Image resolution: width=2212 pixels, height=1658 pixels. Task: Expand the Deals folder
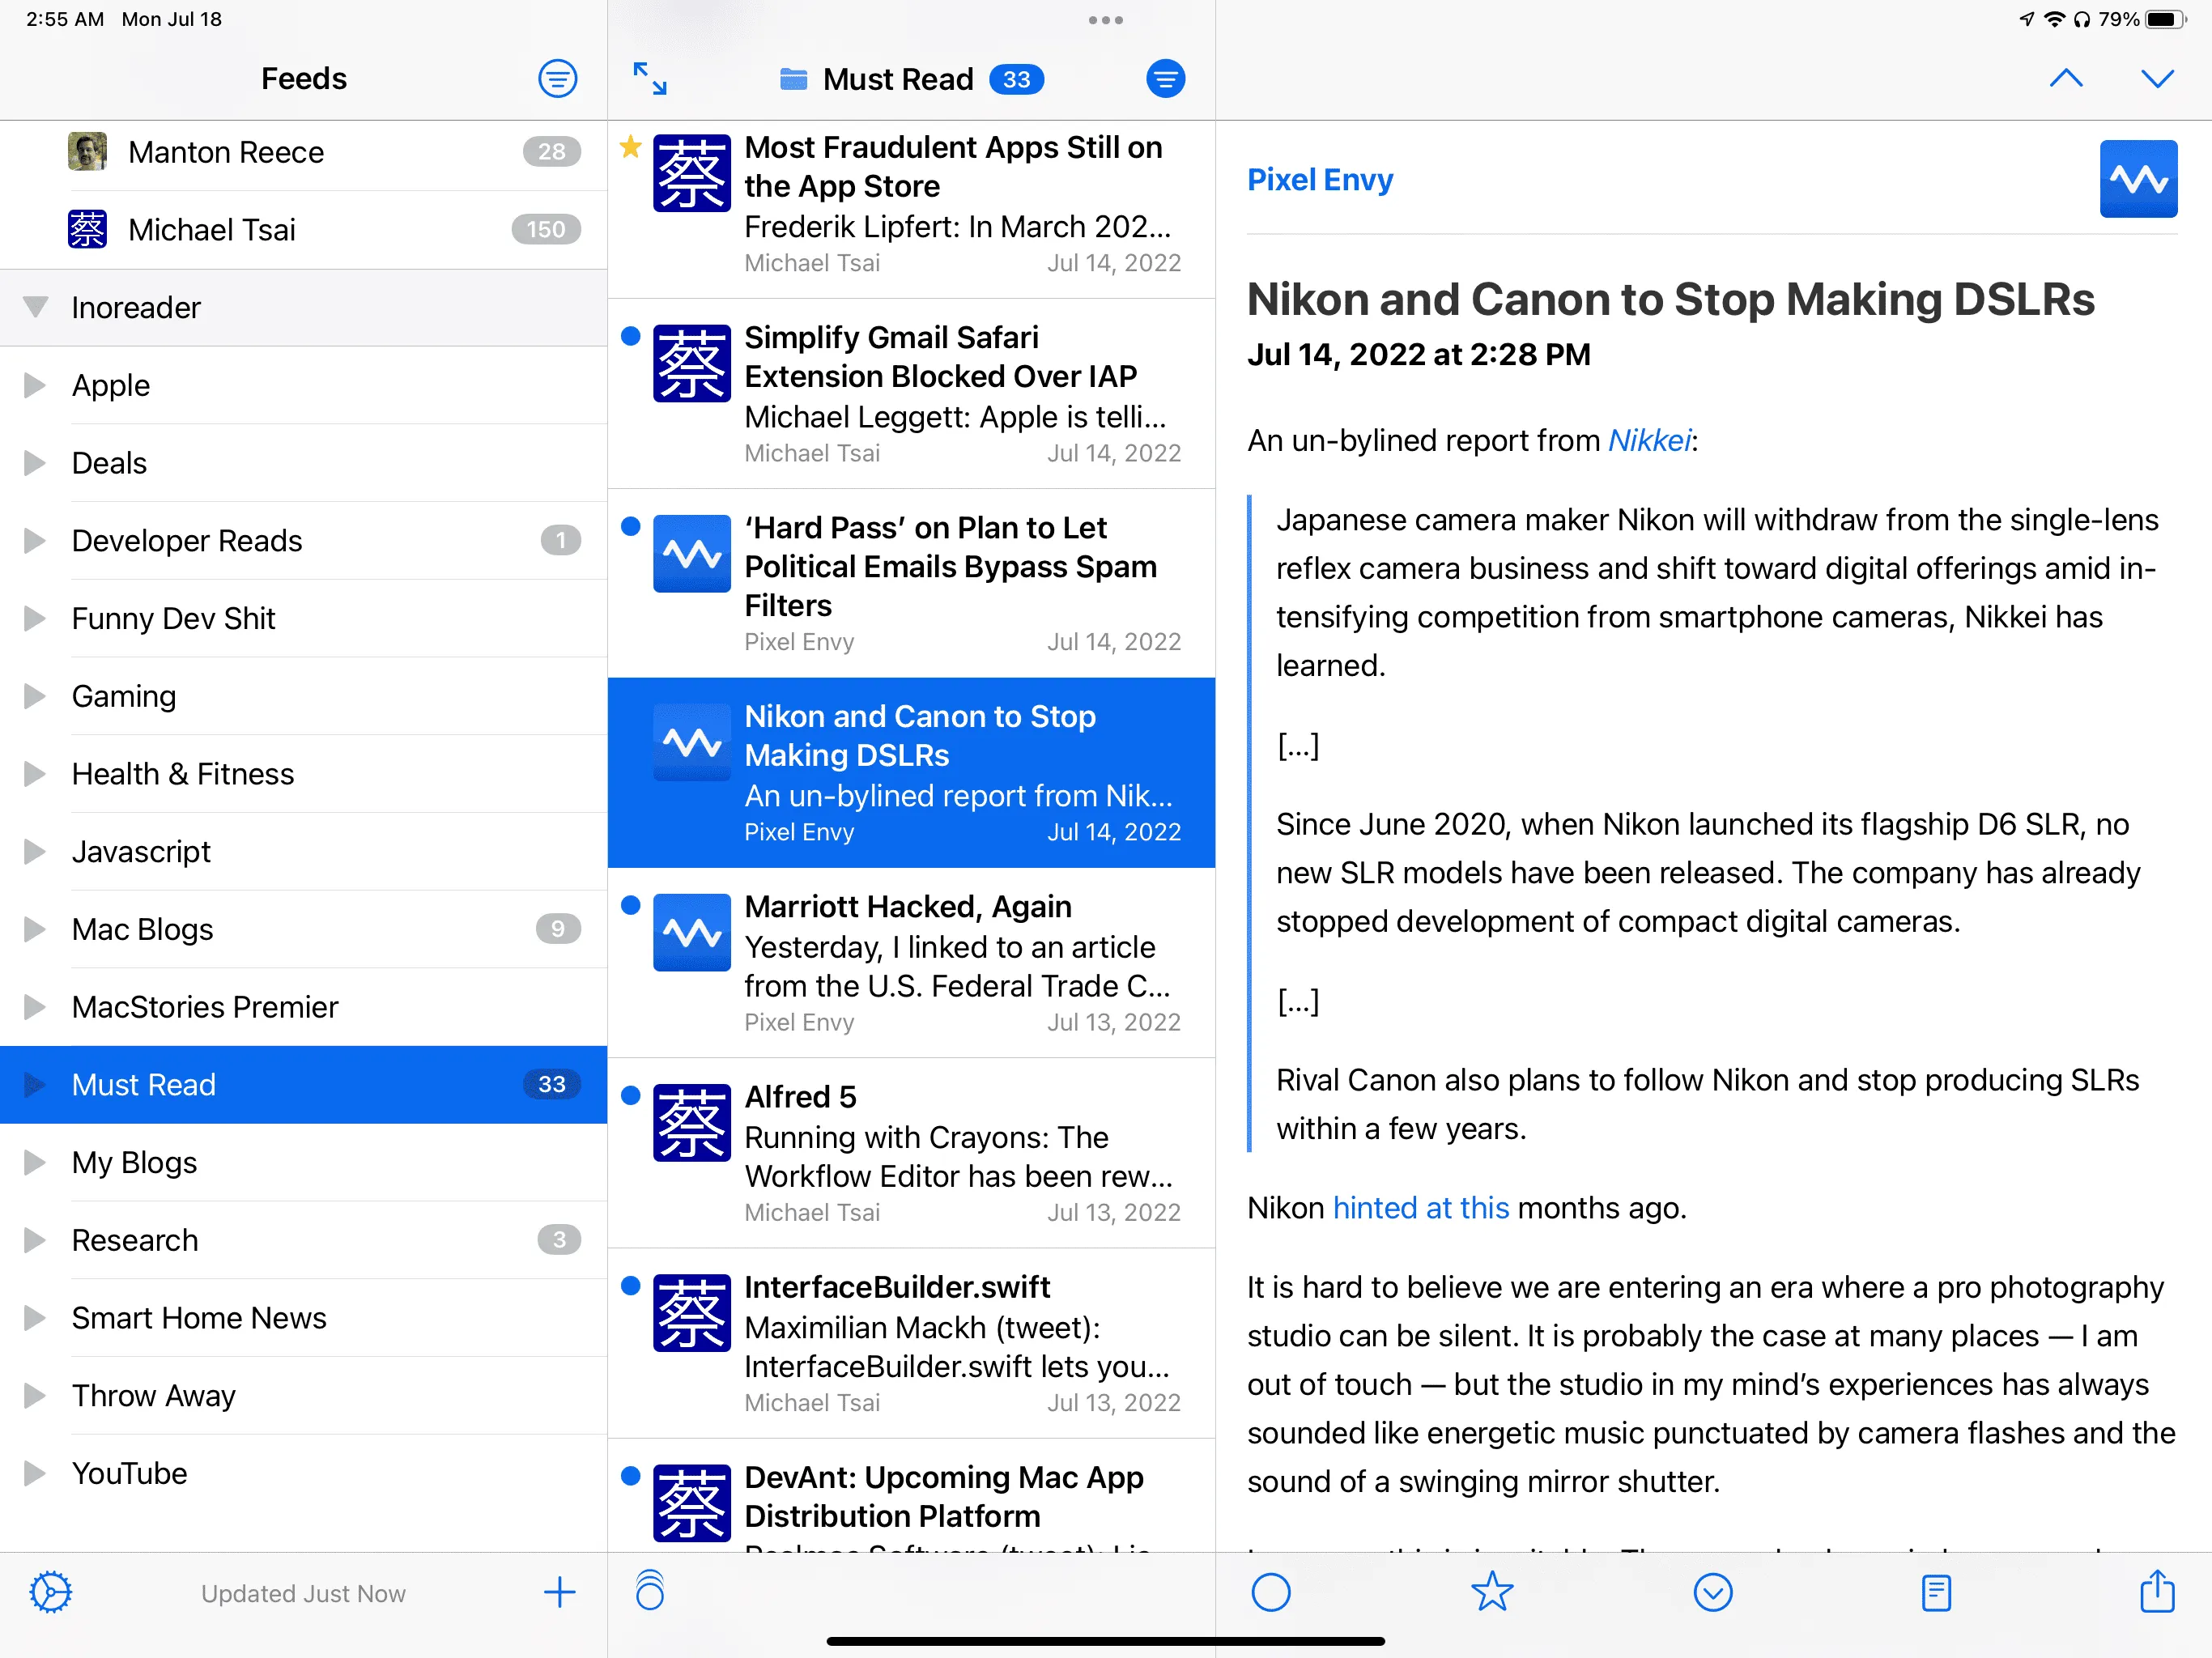tap(35, 462)
